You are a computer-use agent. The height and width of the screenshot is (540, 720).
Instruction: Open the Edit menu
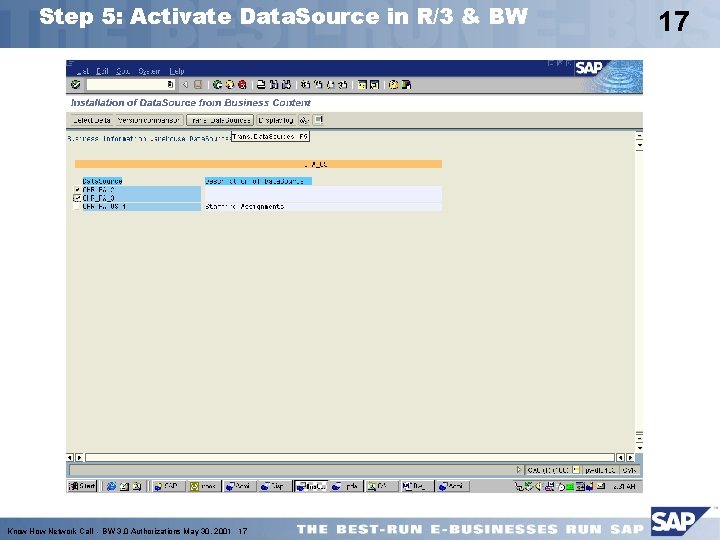click(x=102, y=71)
